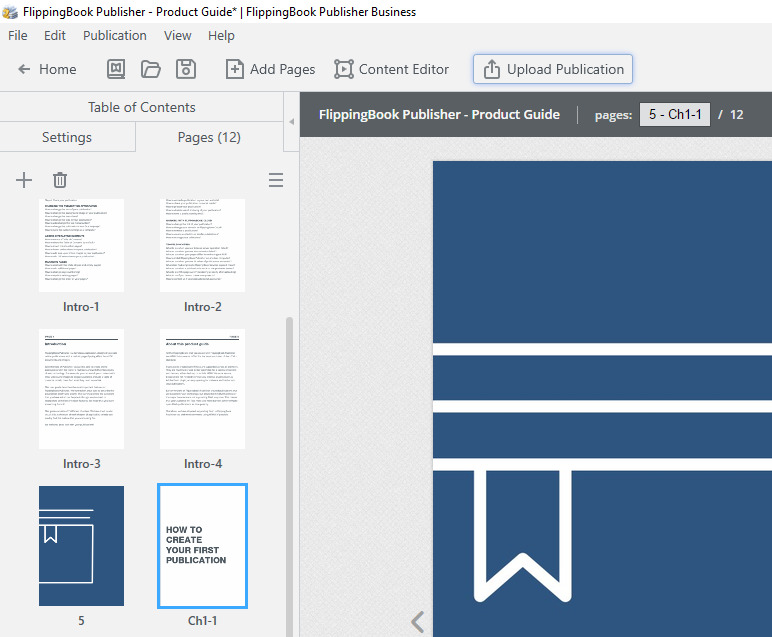Click the Intro-1 label text

[x=81, y=307]
